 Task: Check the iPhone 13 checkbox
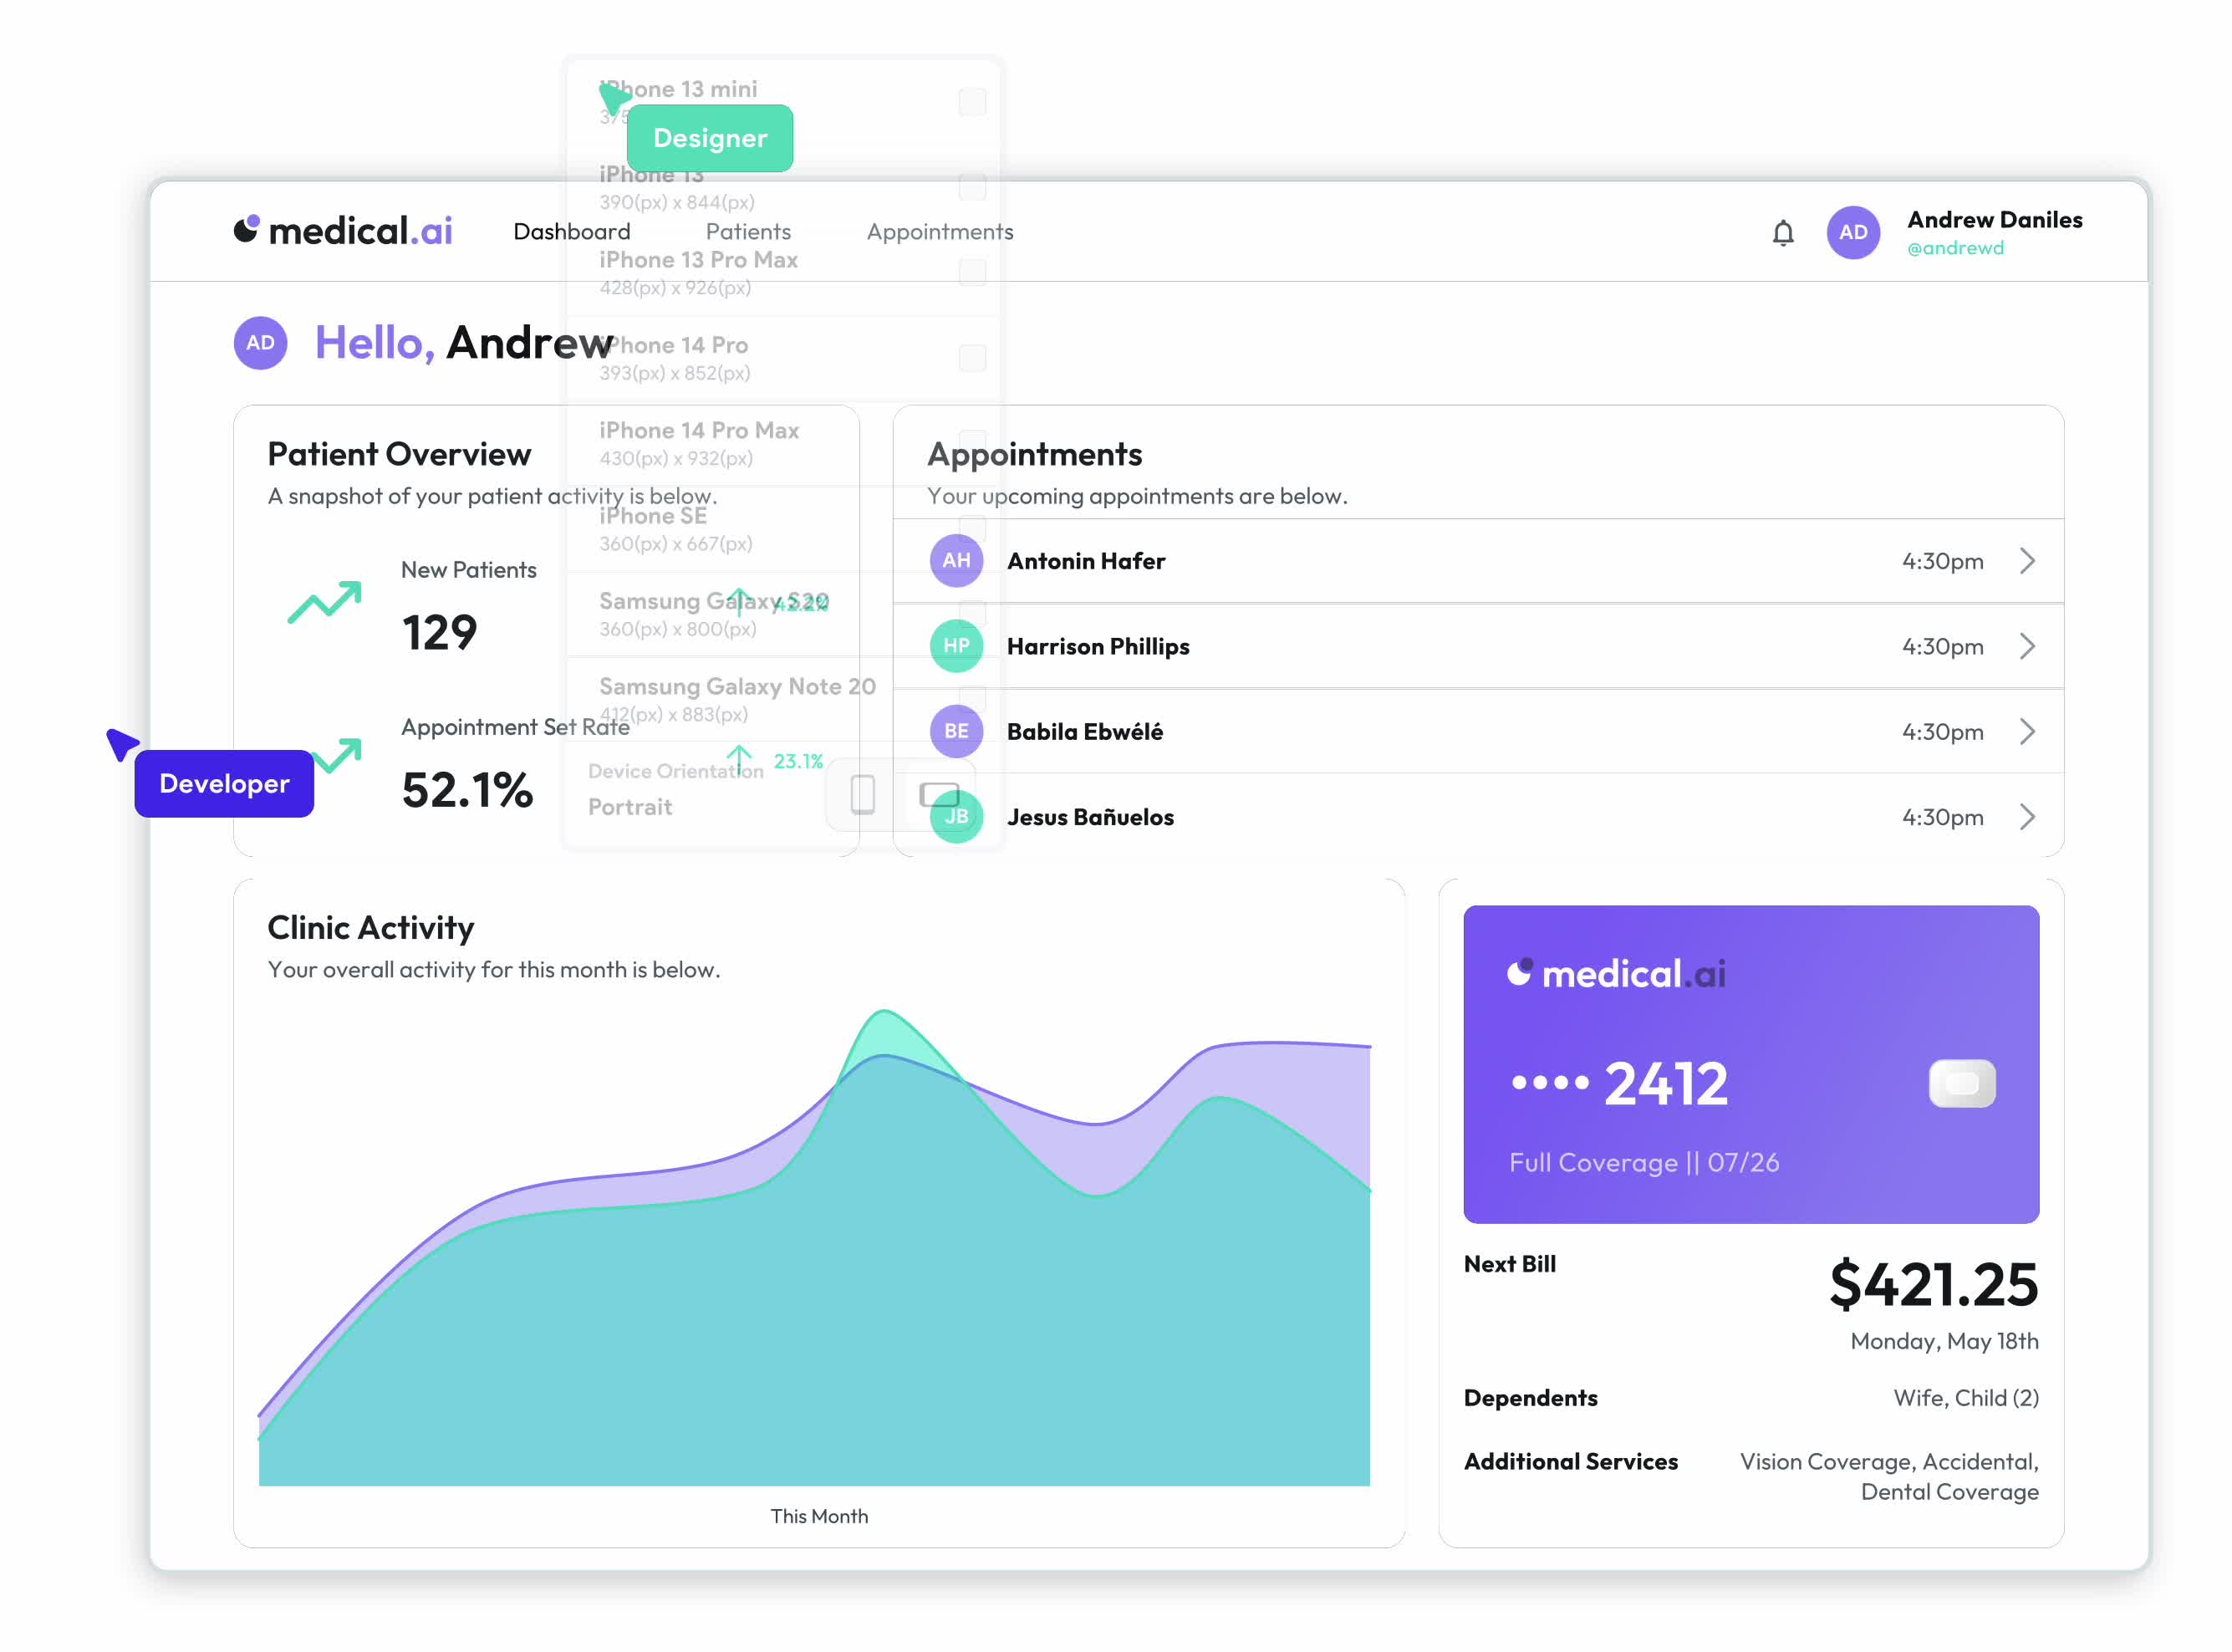pyautogui.click(x=972, y=187)
